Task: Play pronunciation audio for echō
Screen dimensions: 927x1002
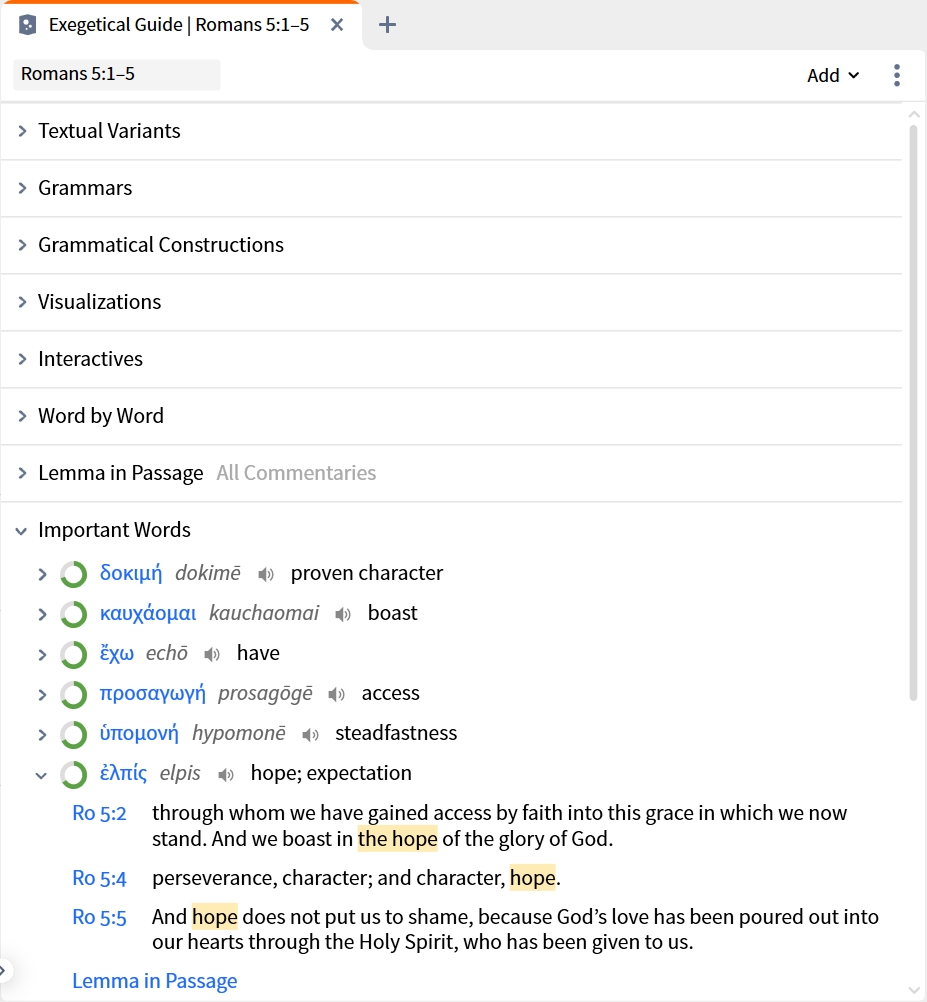Action: point(212,654)
